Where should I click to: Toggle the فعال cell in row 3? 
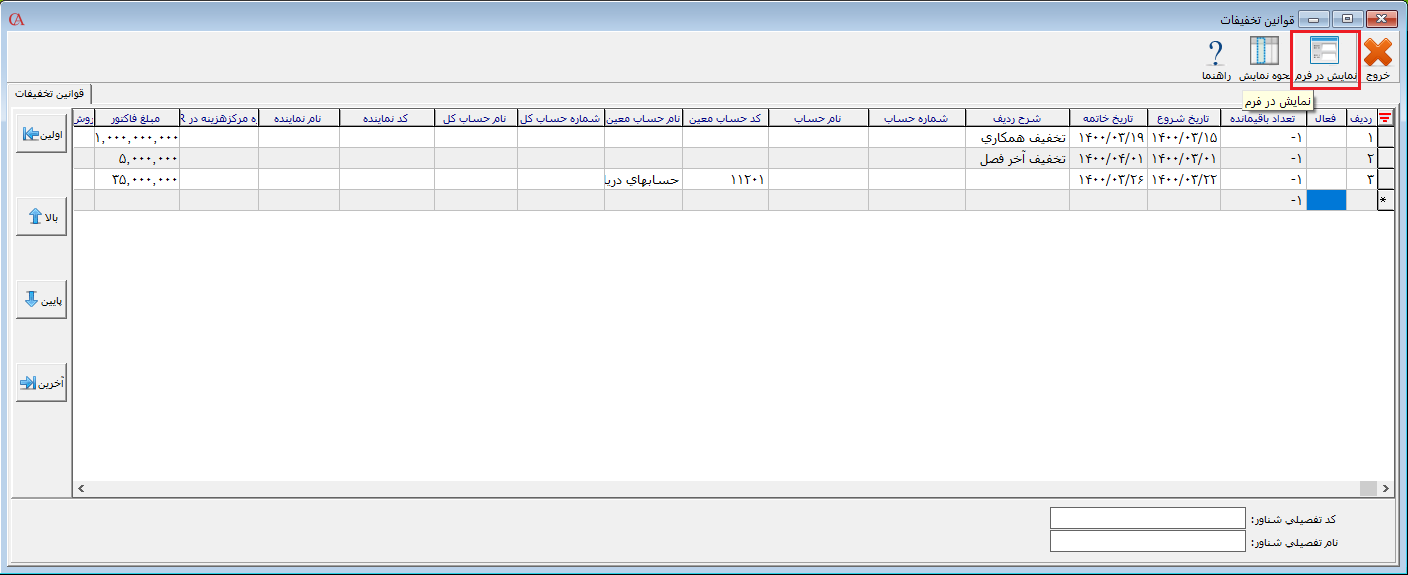[1327, 179]
